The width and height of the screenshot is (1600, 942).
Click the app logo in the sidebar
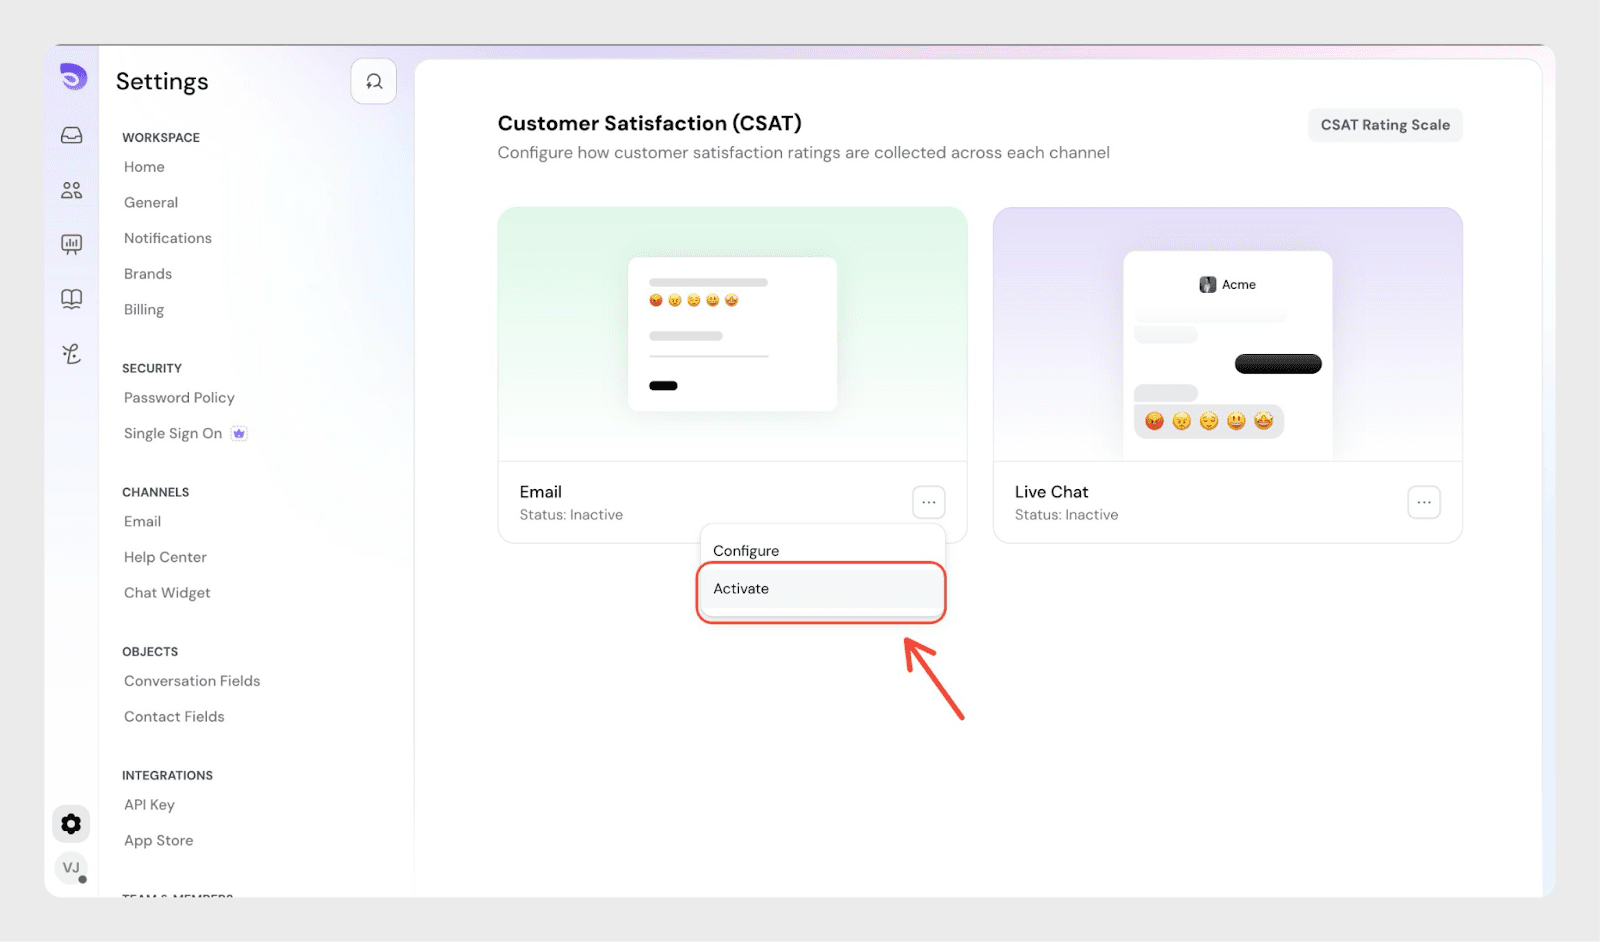tap(72, 77)
